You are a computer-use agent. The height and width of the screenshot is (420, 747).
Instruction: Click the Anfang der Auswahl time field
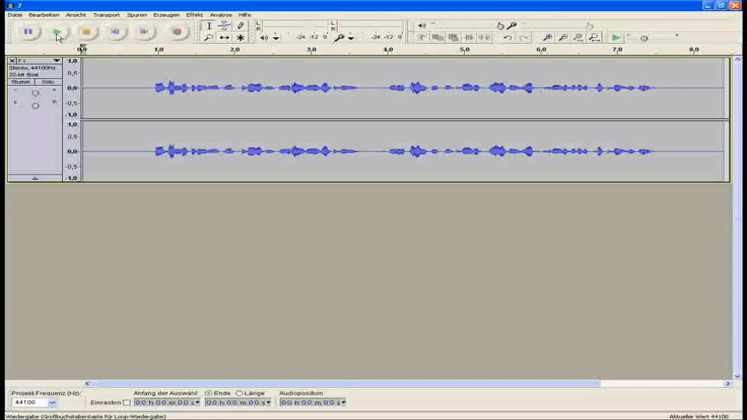167,403
